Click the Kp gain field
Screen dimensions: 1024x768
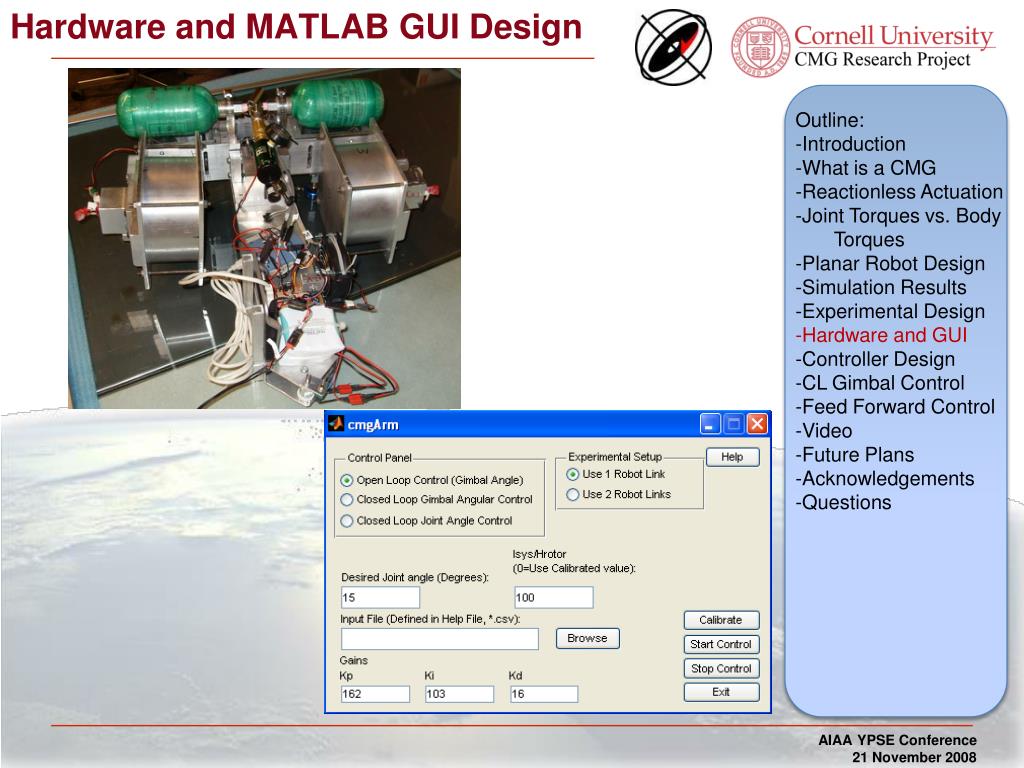(376, 694)
